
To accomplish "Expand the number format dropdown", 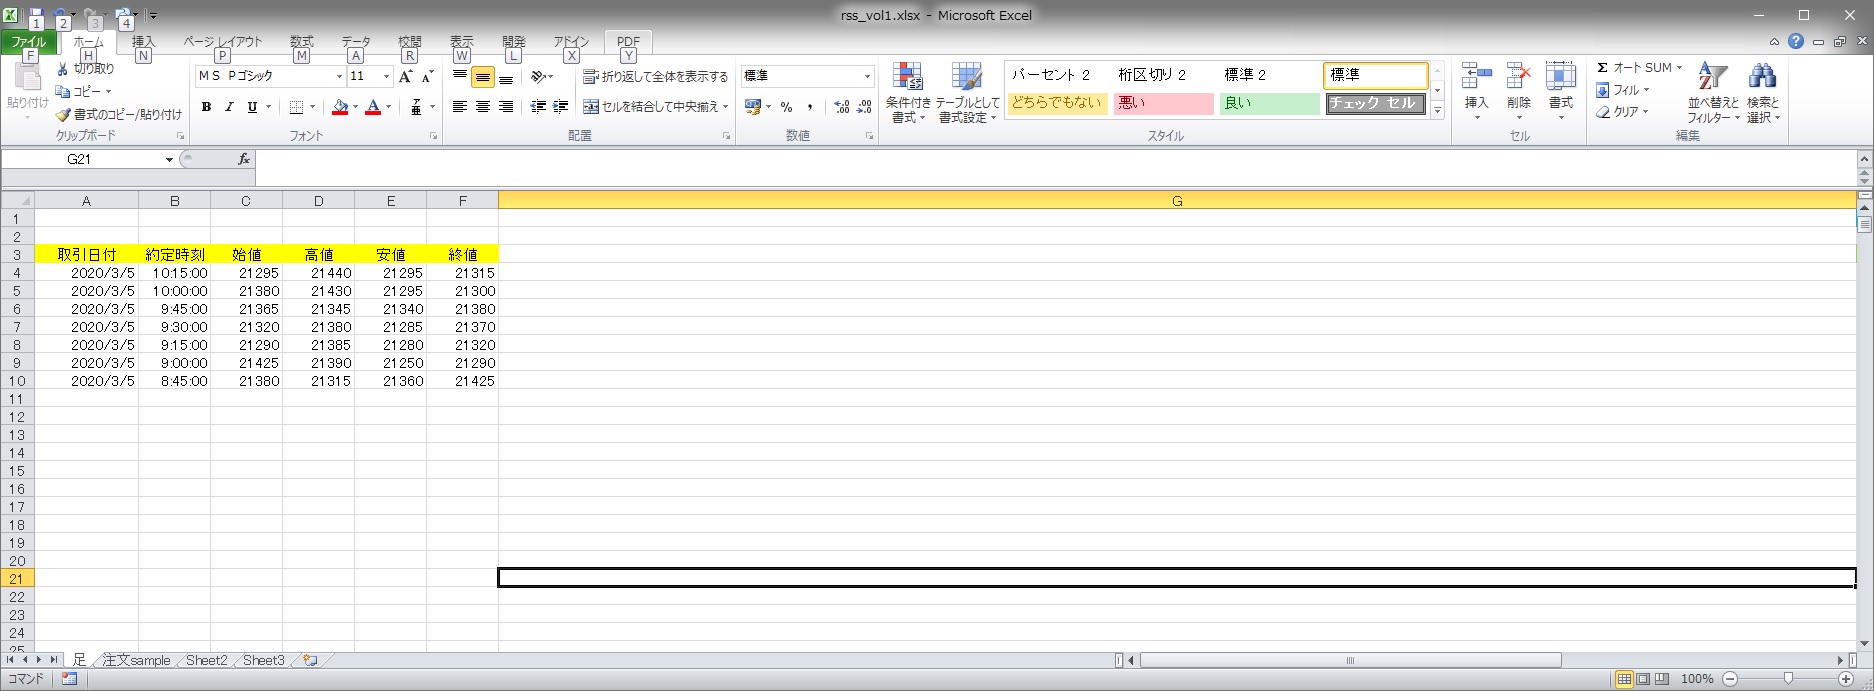I will pyautogui.click(x=867, y=77).
